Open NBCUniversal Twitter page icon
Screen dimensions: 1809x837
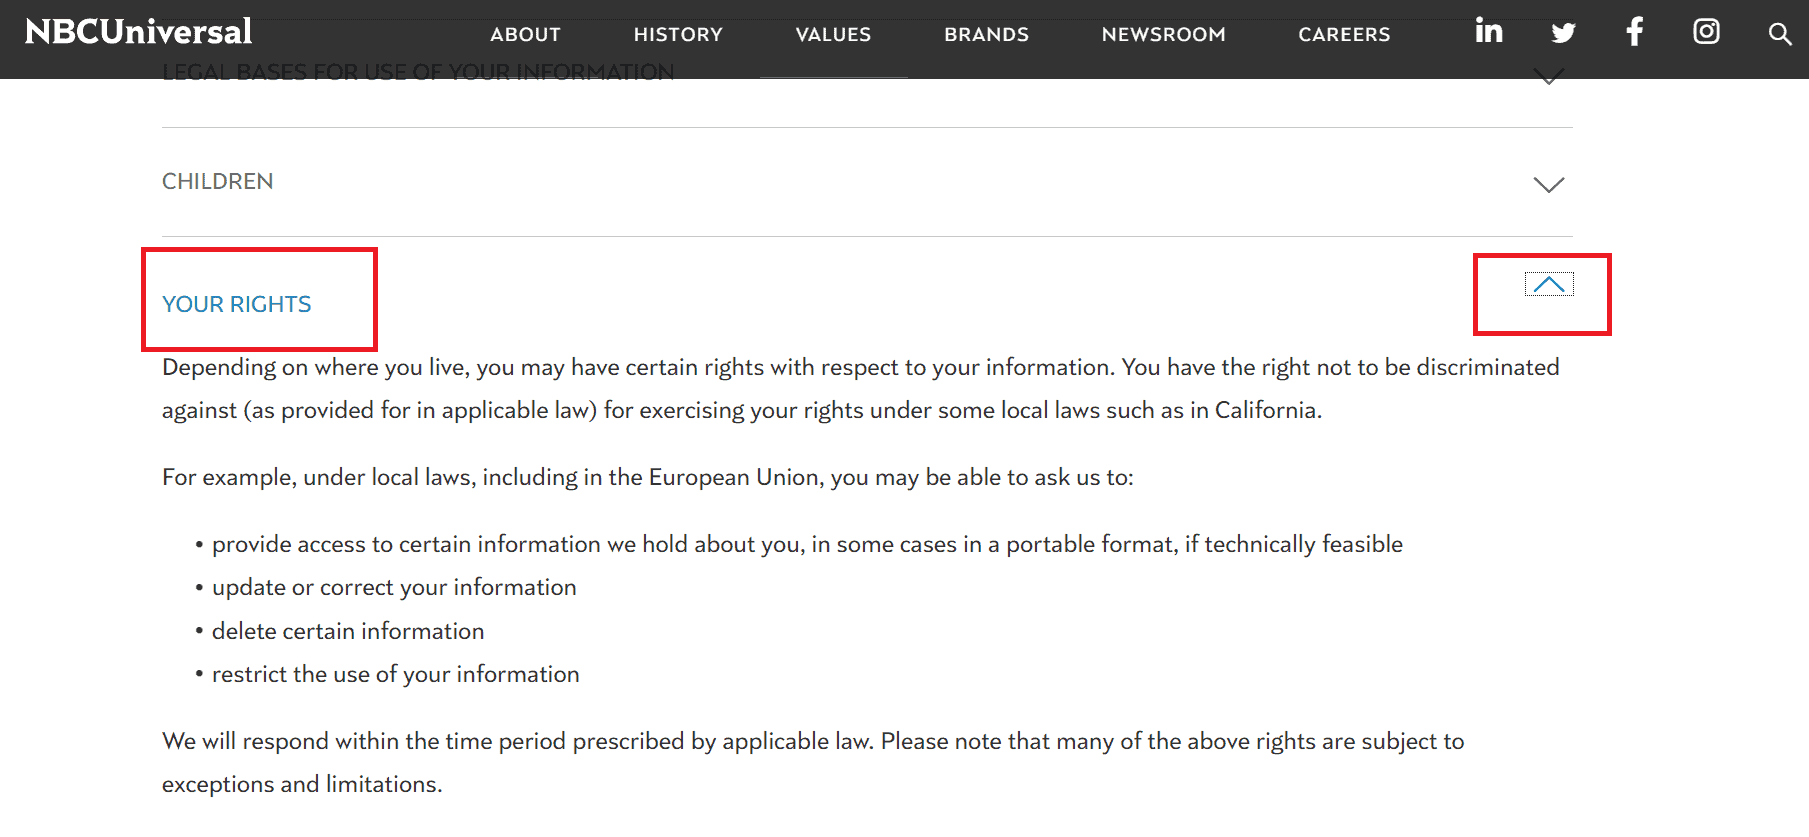click(x=1563, y=33)
